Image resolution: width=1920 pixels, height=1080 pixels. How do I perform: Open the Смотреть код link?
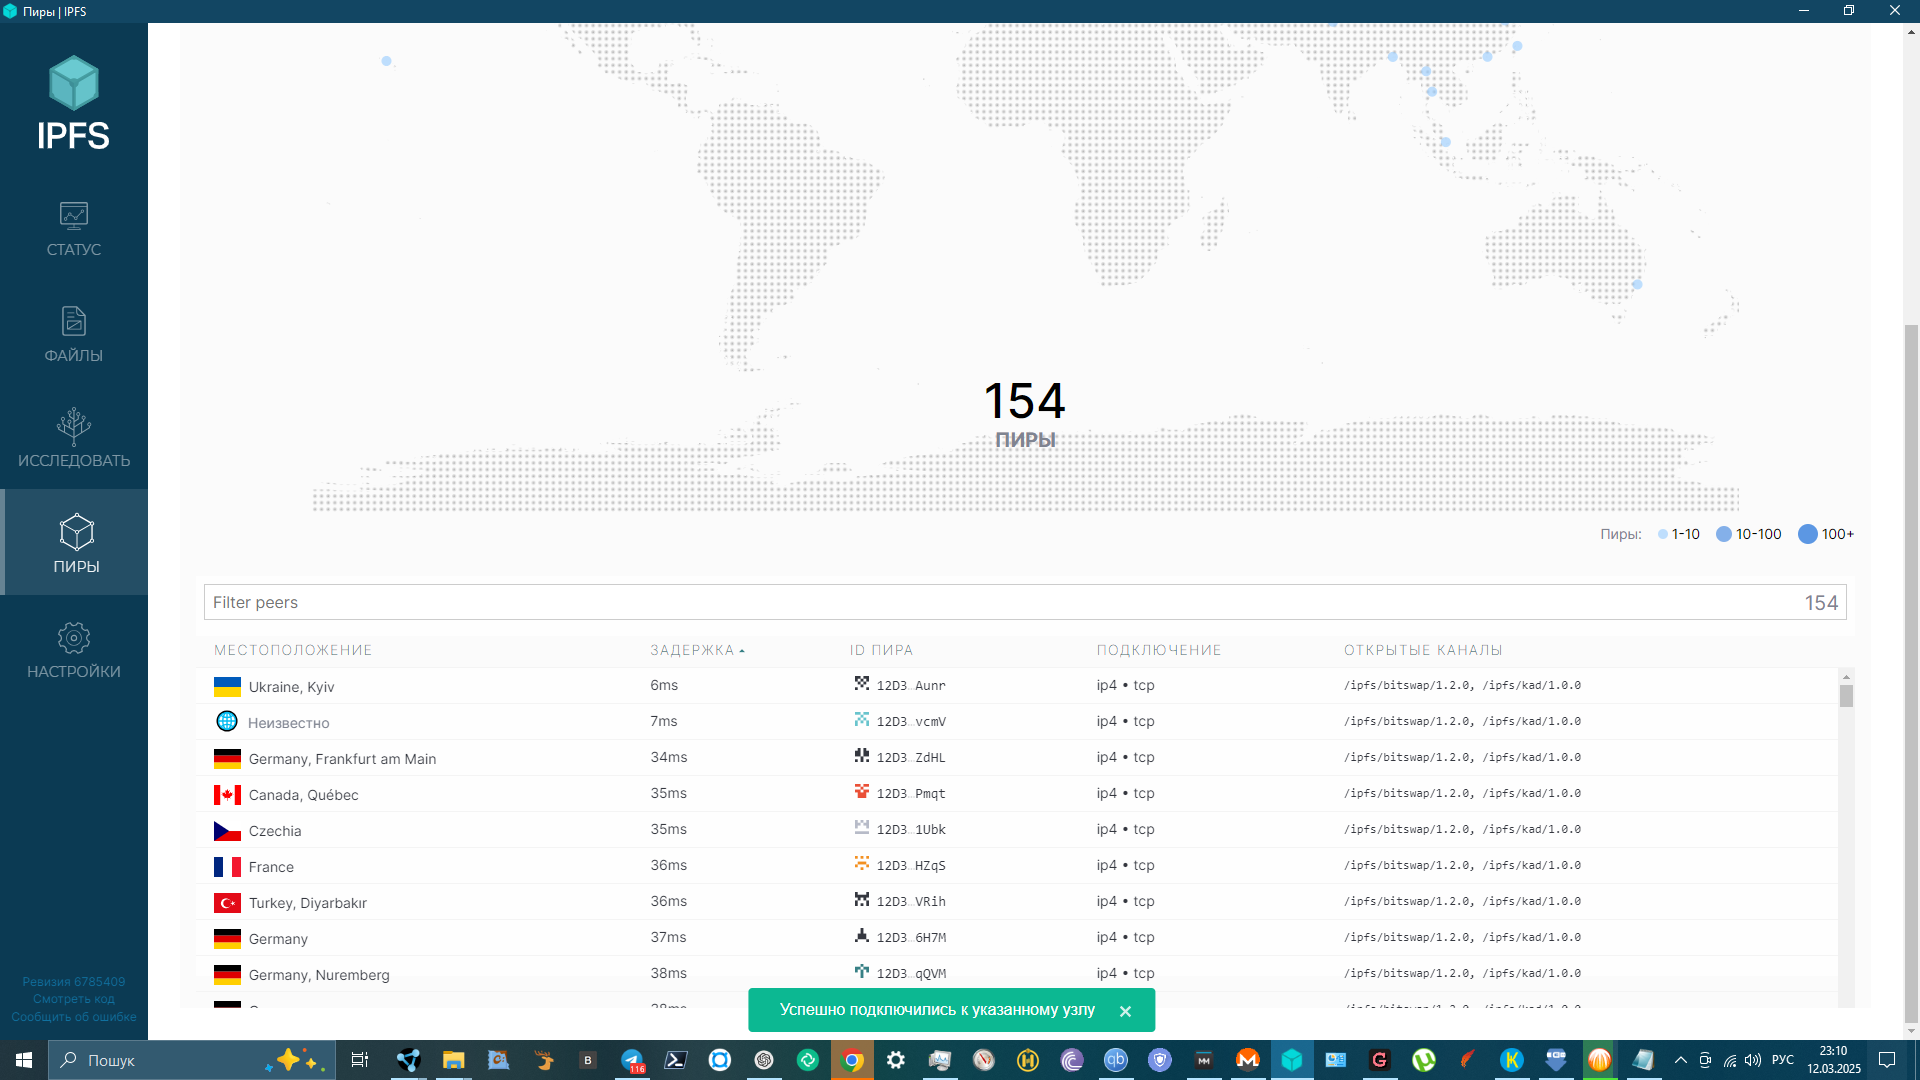tap(74, 999)
